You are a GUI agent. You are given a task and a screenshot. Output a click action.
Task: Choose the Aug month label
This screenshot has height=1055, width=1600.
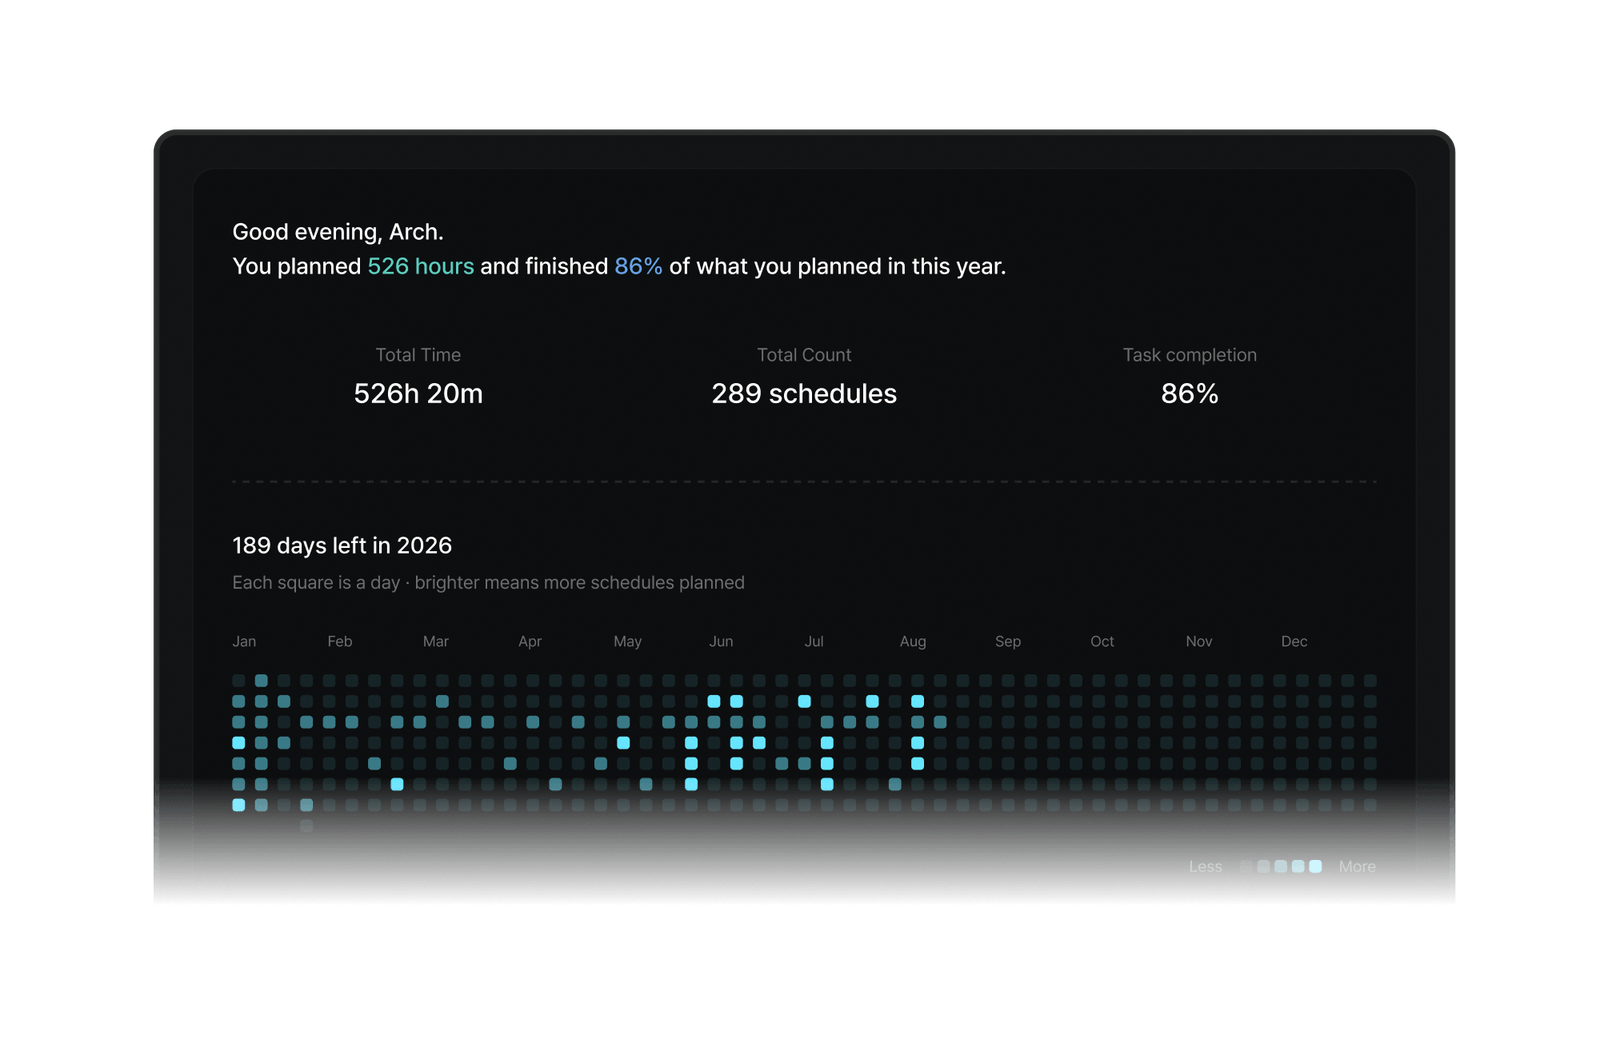[912, 641]
